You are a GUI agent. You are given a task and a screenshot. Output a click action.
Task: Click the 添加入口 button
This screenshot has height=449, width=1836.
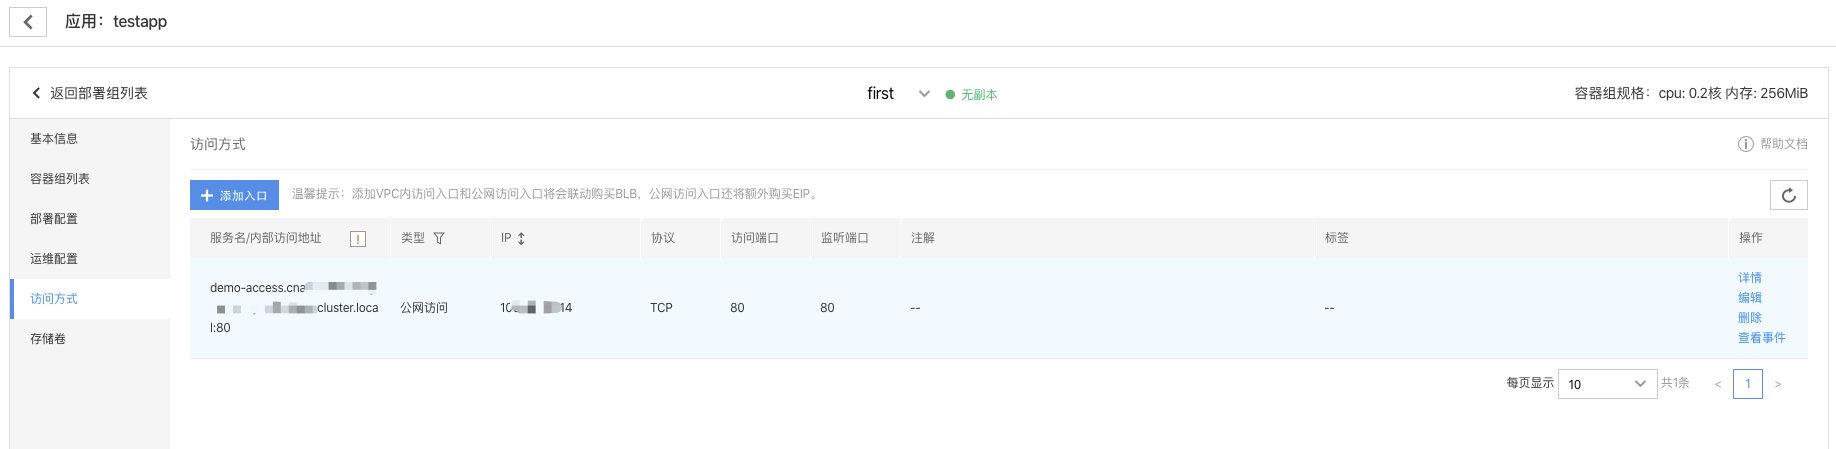click(x=235, y=195)
